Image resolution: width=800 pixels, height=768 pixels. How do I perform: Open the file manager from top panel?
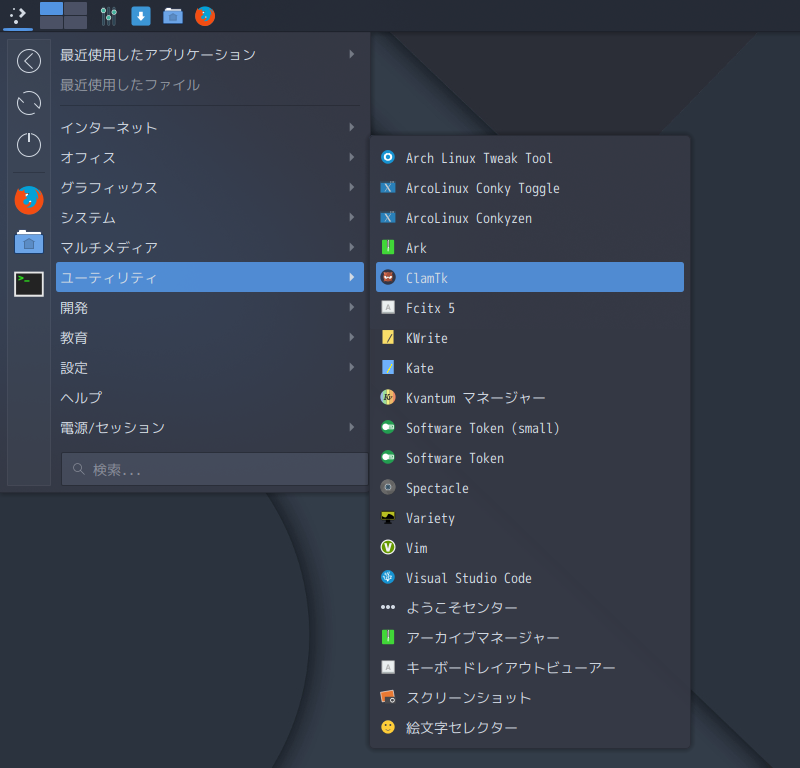[173, 16]
